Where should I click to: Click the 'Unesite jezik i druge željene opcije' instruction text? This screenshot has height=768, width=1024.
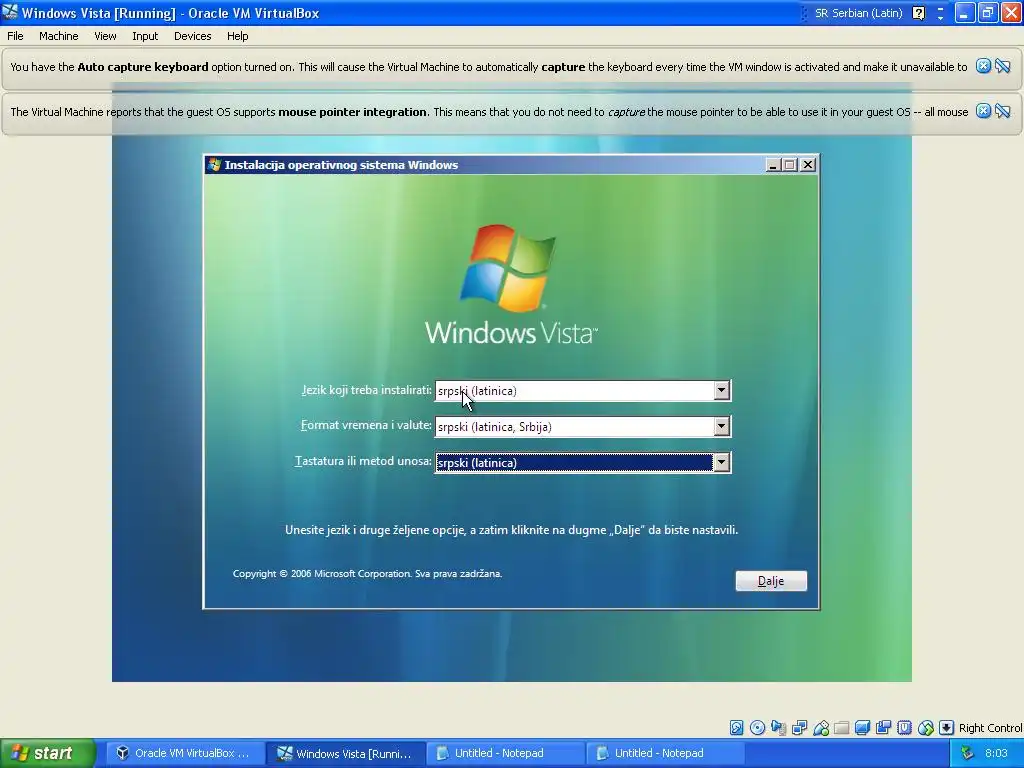point(511,530)
